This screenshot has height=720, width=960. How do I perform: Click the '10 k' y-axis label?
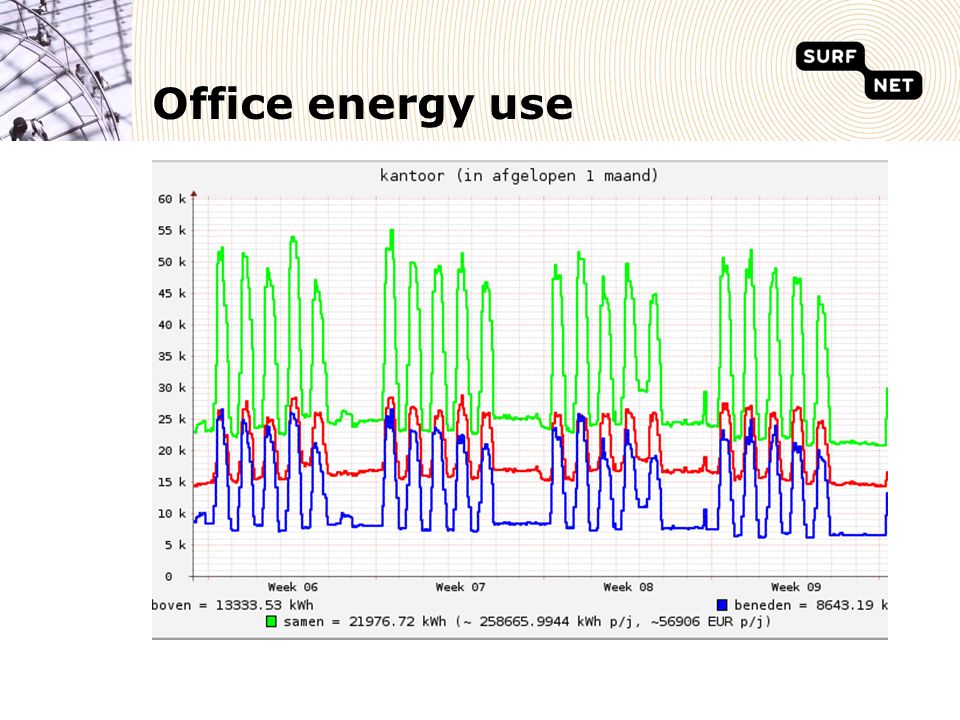(x=171, y=514)
